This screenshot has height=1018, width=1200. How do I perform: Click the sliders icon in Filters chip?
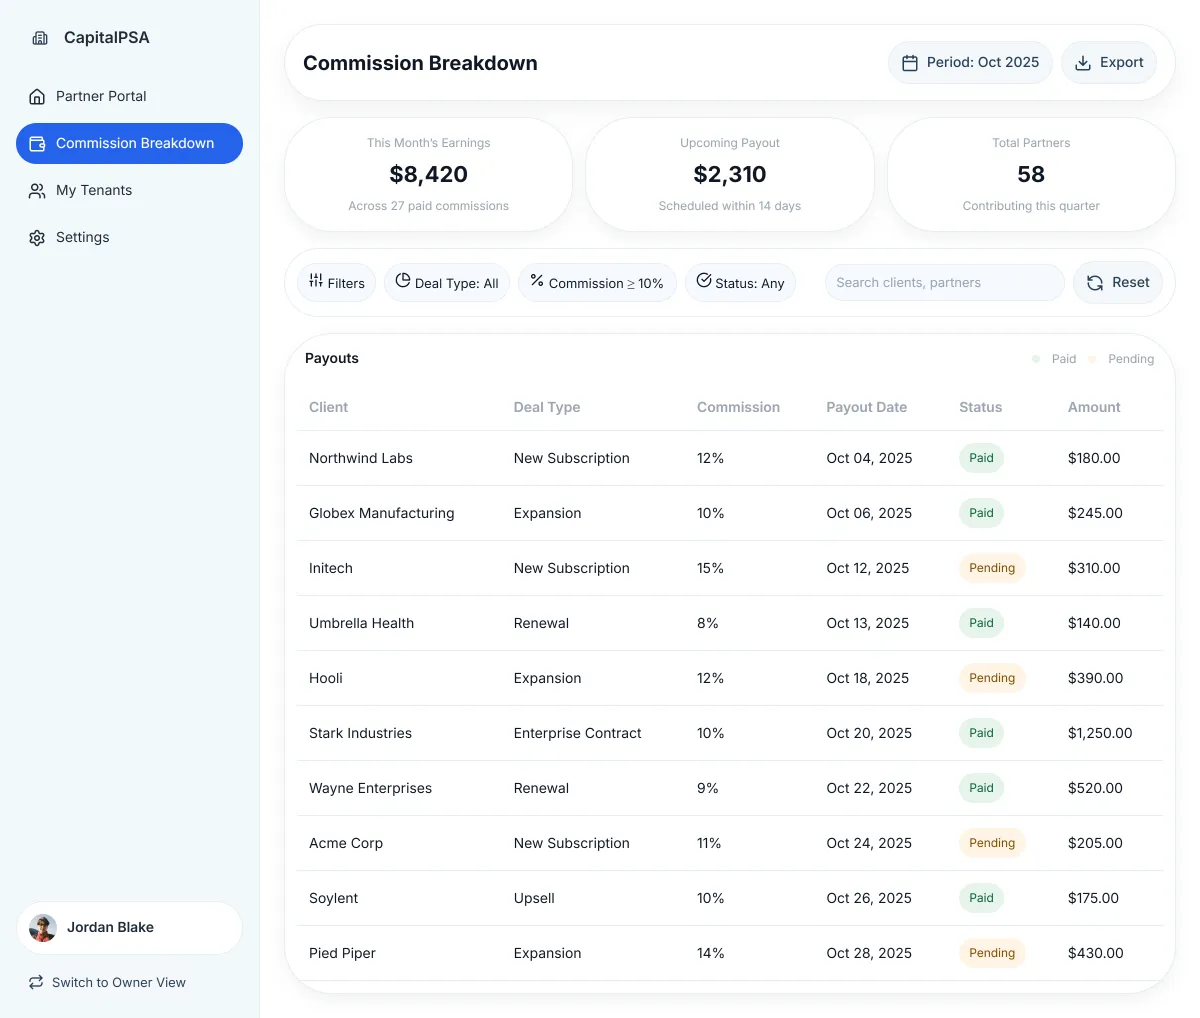click(316, 281)
